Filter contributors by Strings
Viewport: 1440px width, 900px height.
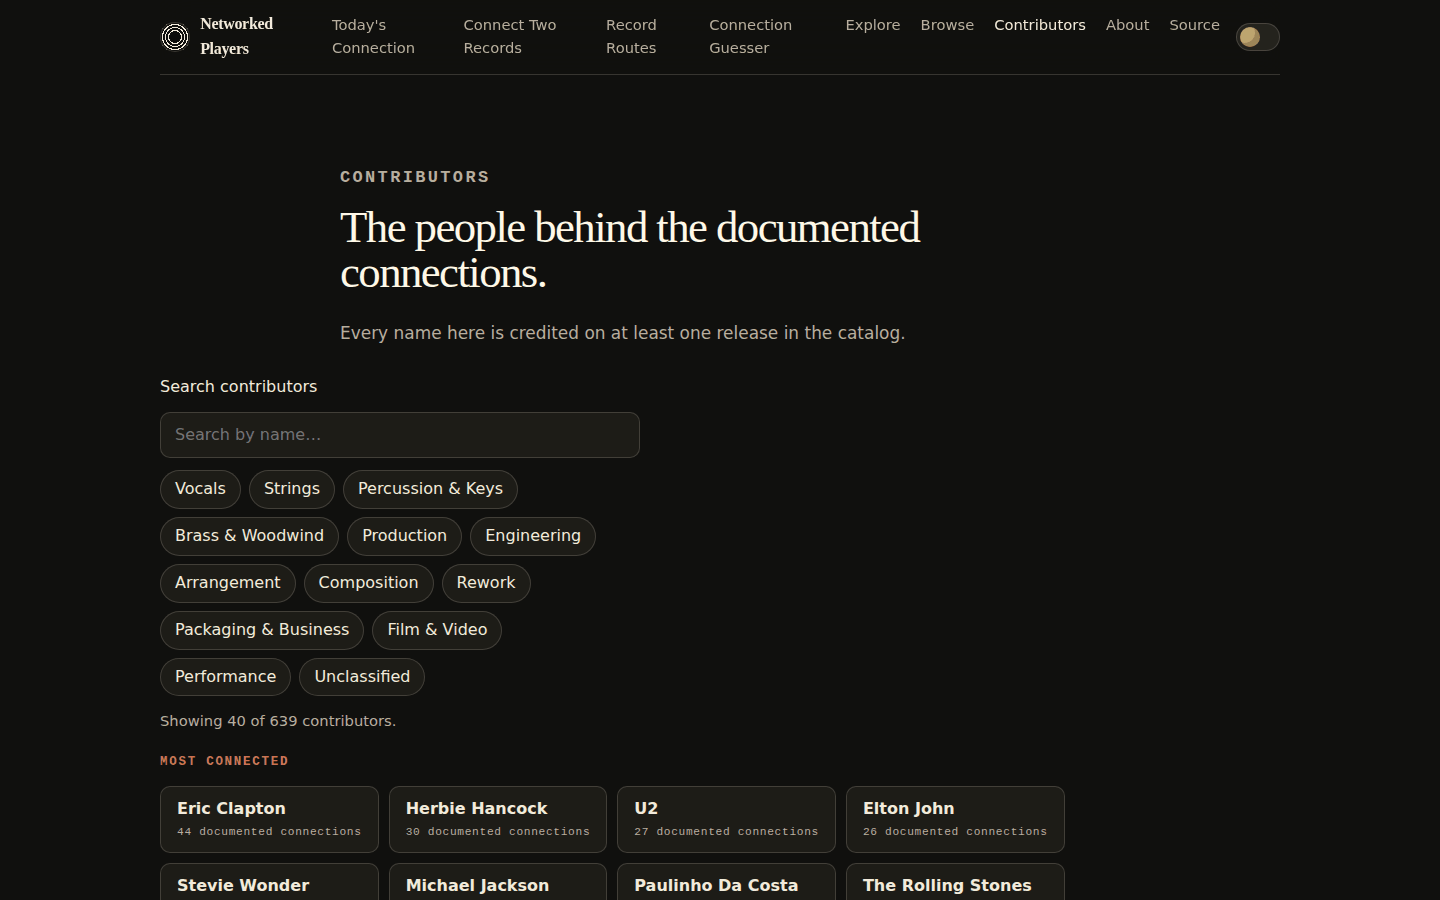(x=292, y=489)
